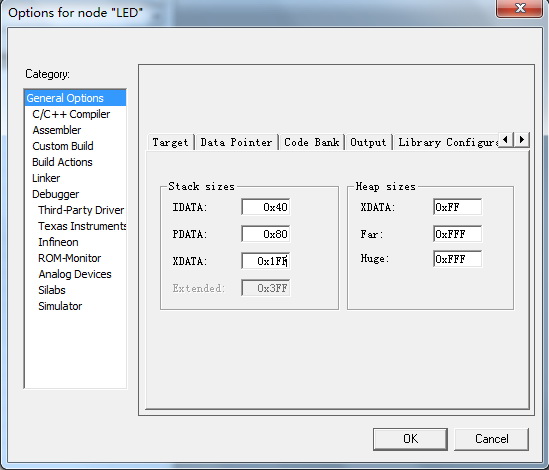The image size is (549, 470).
Task: Click the Cancel button
Action: (x=492, y=439)
